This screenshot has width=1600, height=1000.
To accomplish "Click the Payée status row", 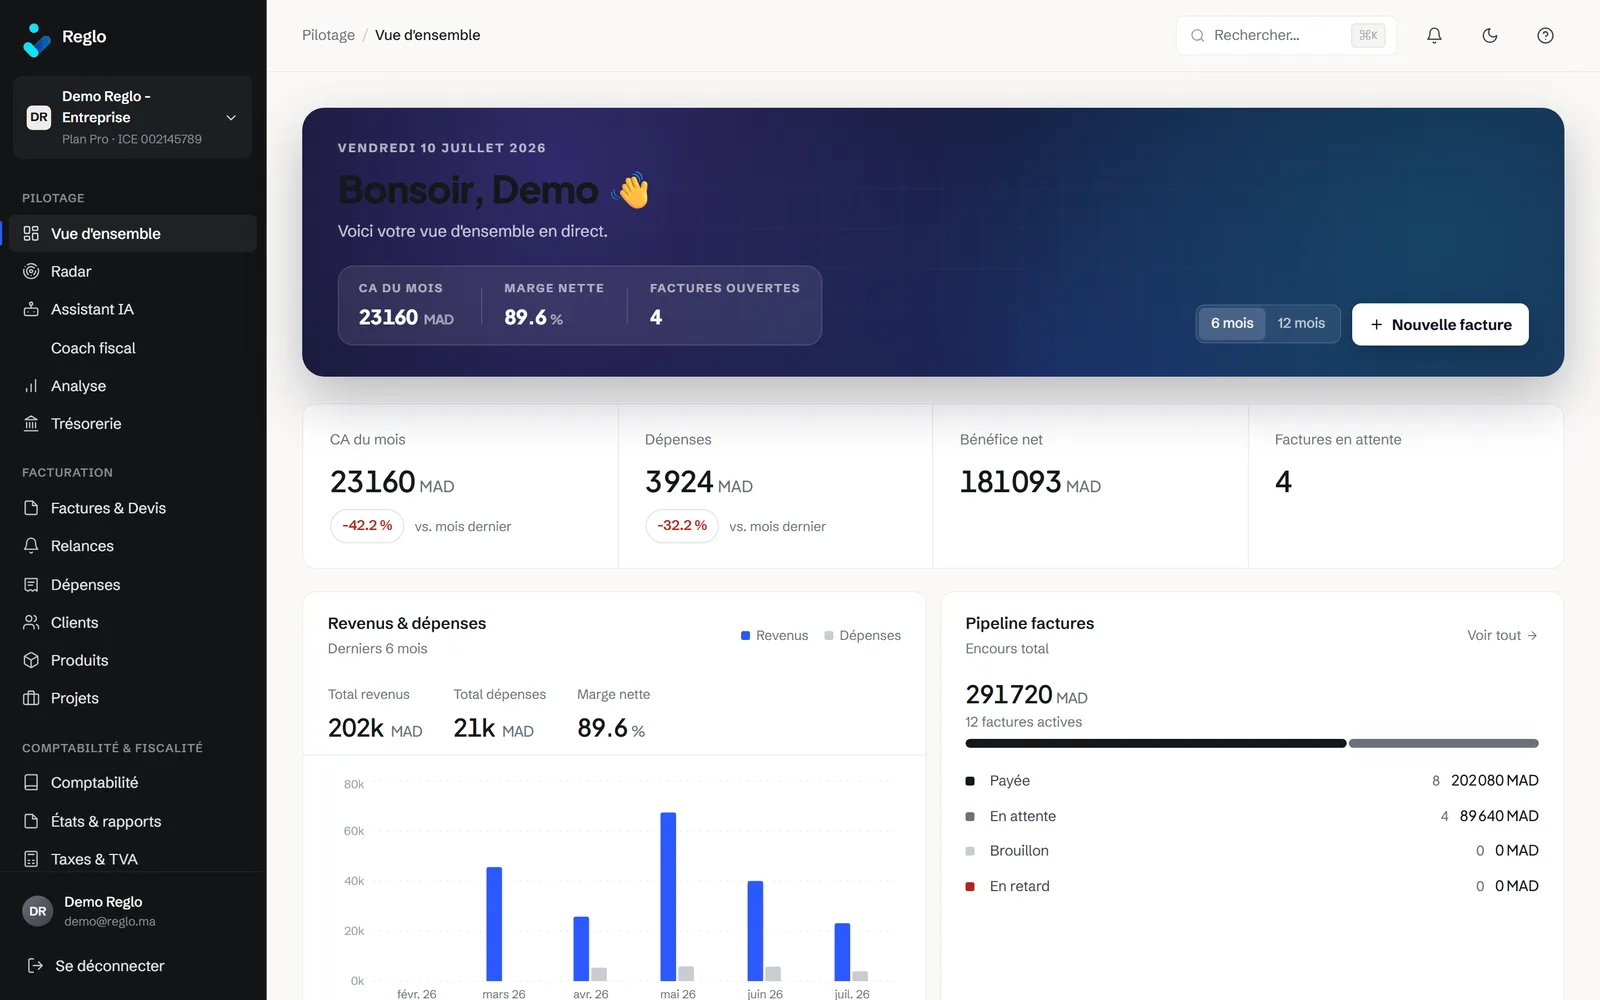I will [1252, 780].
